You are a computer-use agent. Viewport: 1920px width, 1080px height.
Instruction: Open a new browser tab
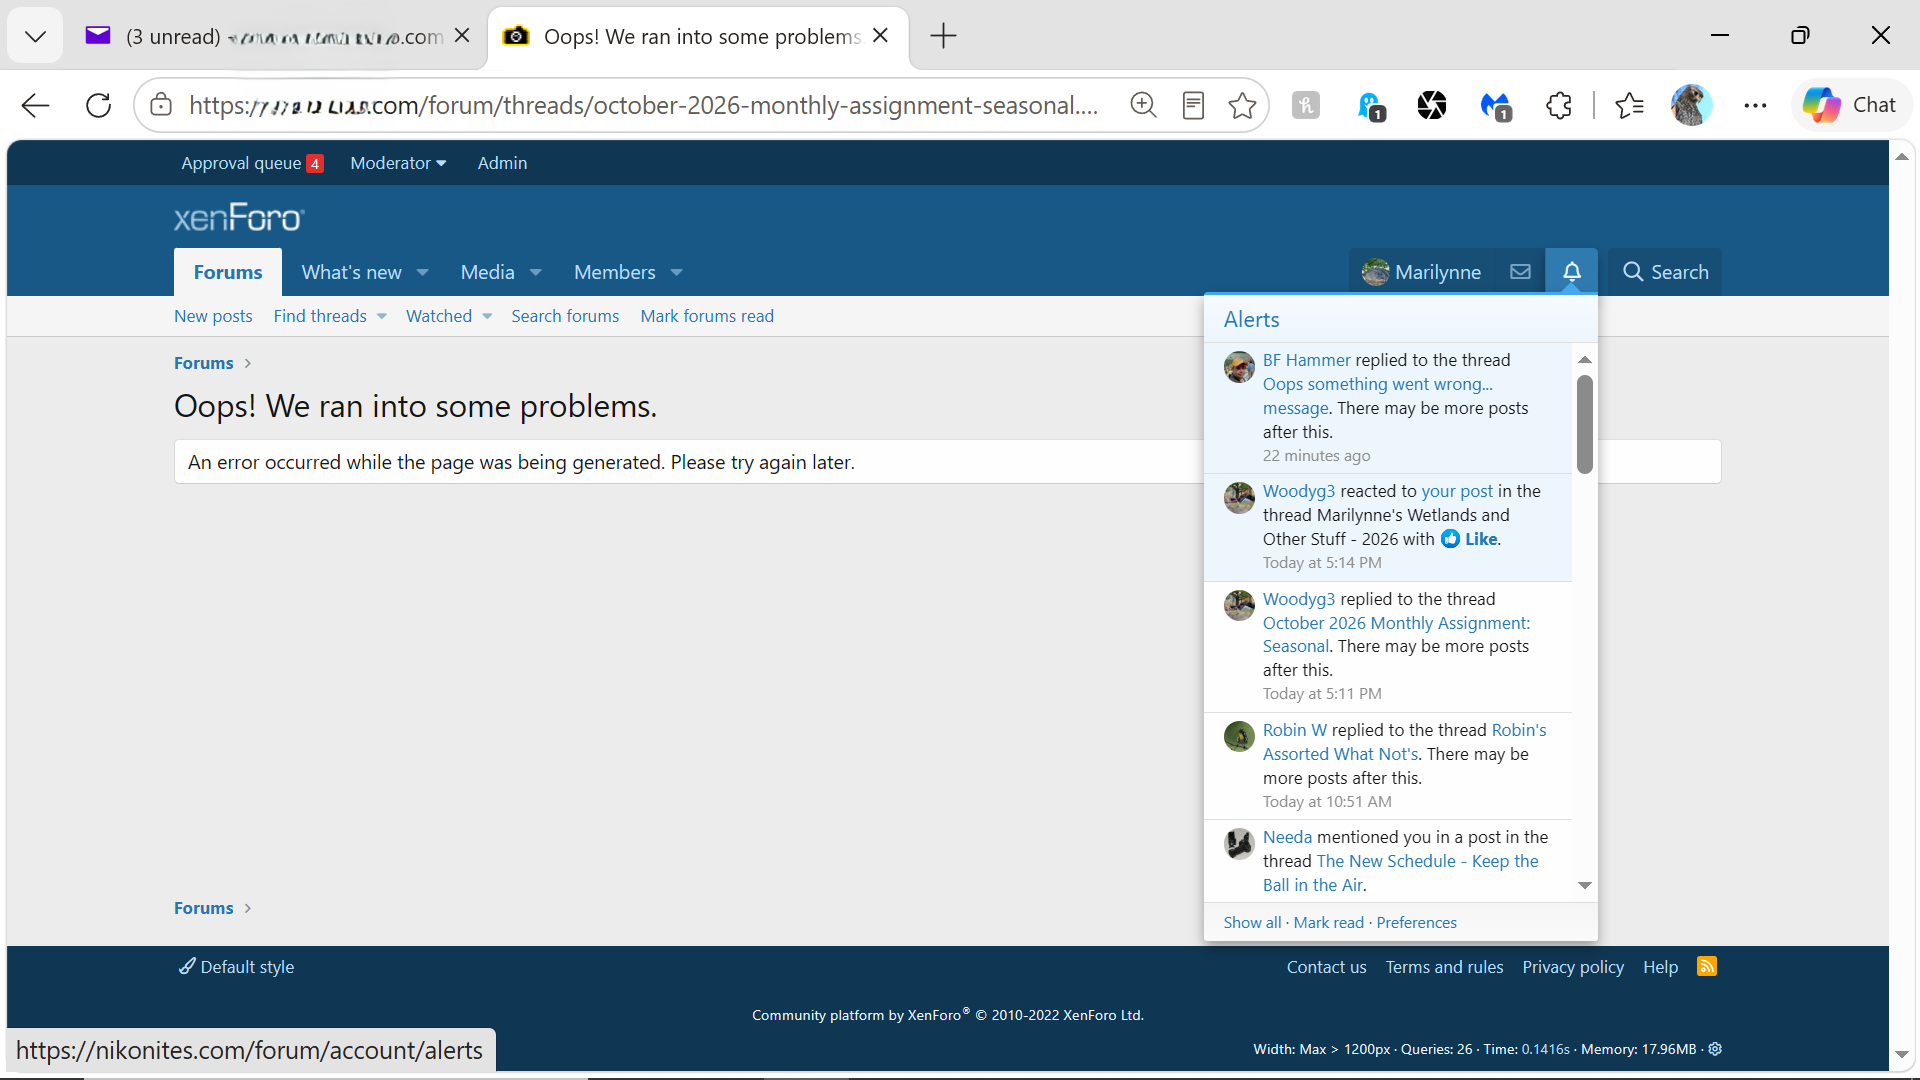[943, 36]
